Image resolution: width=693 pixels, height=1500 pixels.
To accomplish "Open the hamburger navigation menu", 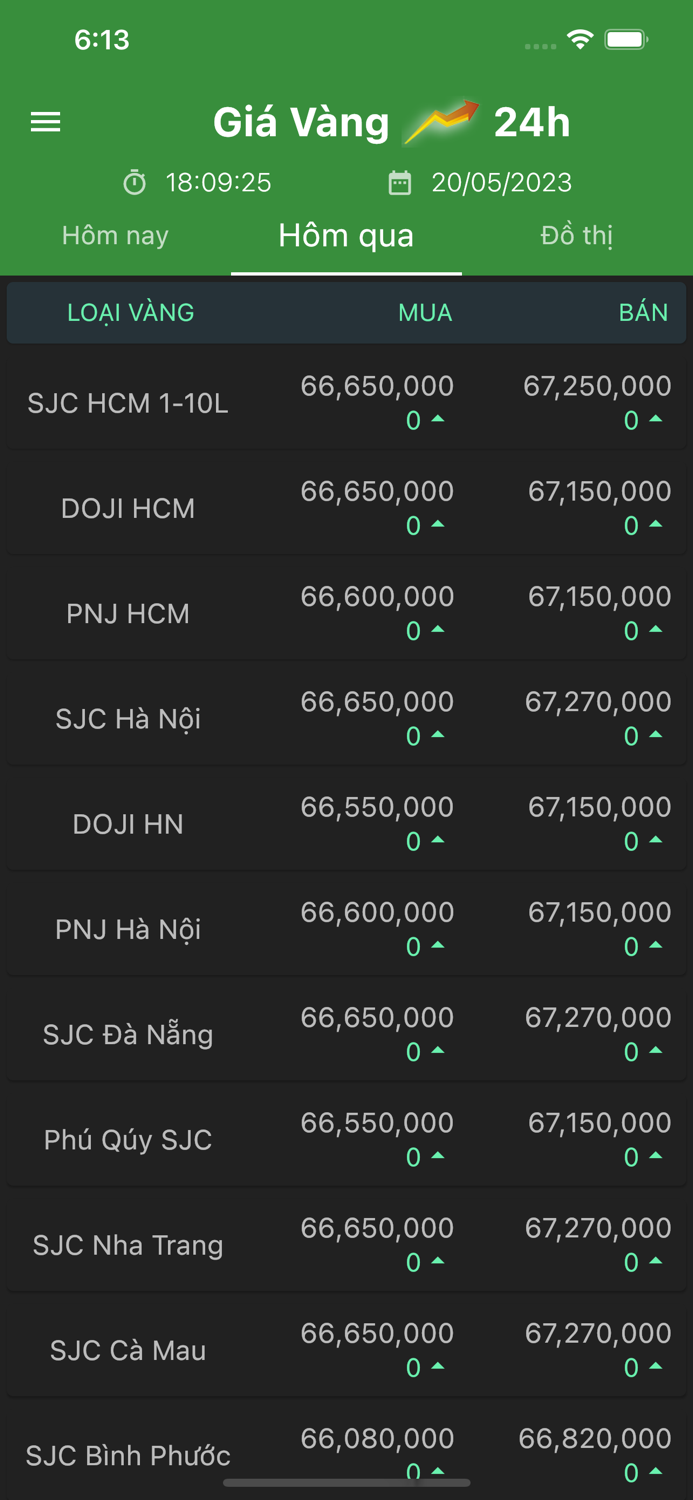I will point(45,122).
